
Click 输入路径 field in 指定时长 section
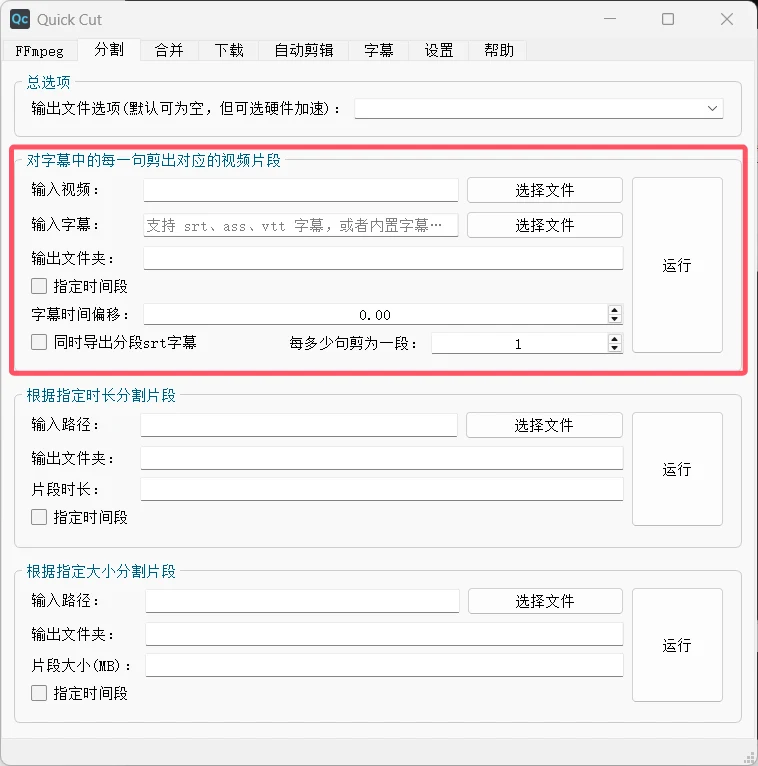click(299, 425)
